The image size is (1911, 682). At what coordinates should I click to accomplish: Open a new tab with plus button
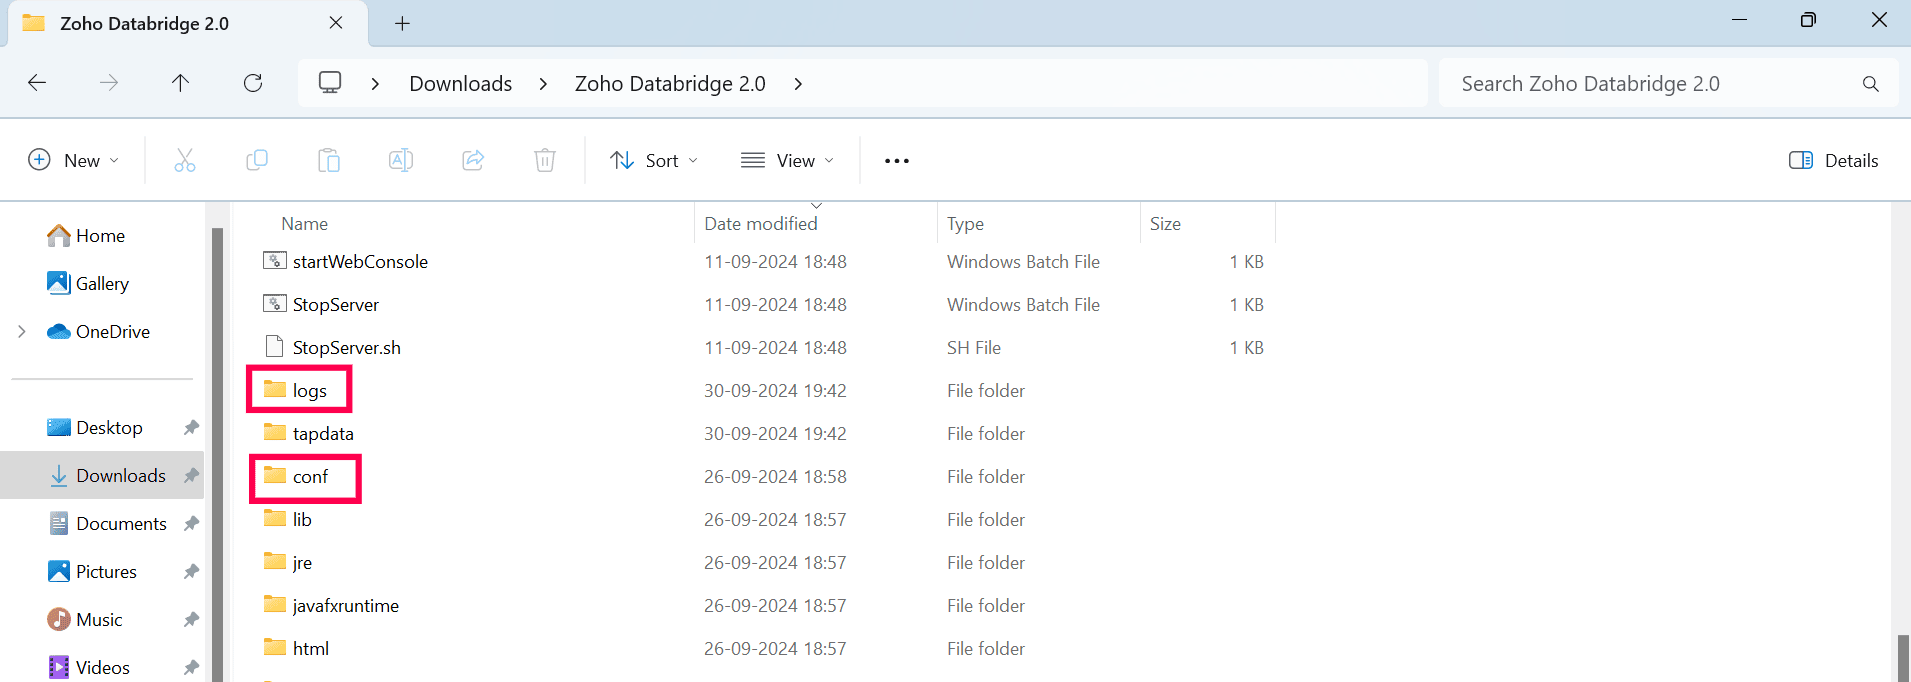point(402,23)
